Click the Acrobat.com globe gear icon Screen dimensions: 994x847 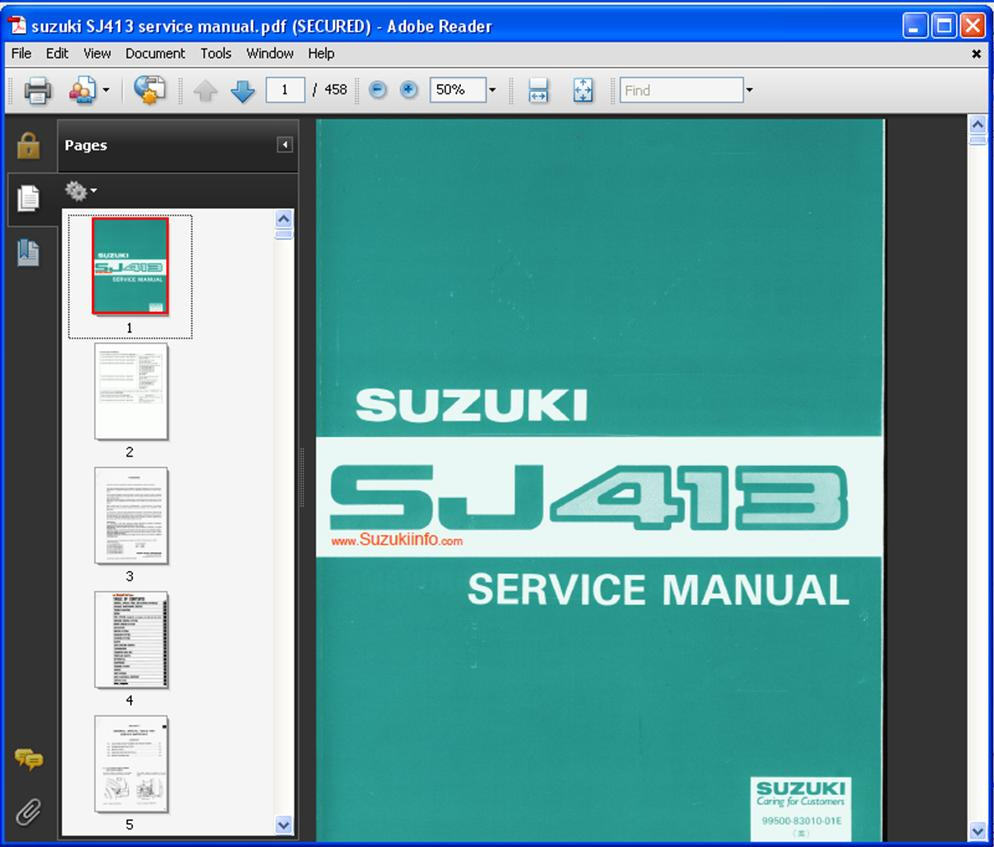[x=150, y=90]
